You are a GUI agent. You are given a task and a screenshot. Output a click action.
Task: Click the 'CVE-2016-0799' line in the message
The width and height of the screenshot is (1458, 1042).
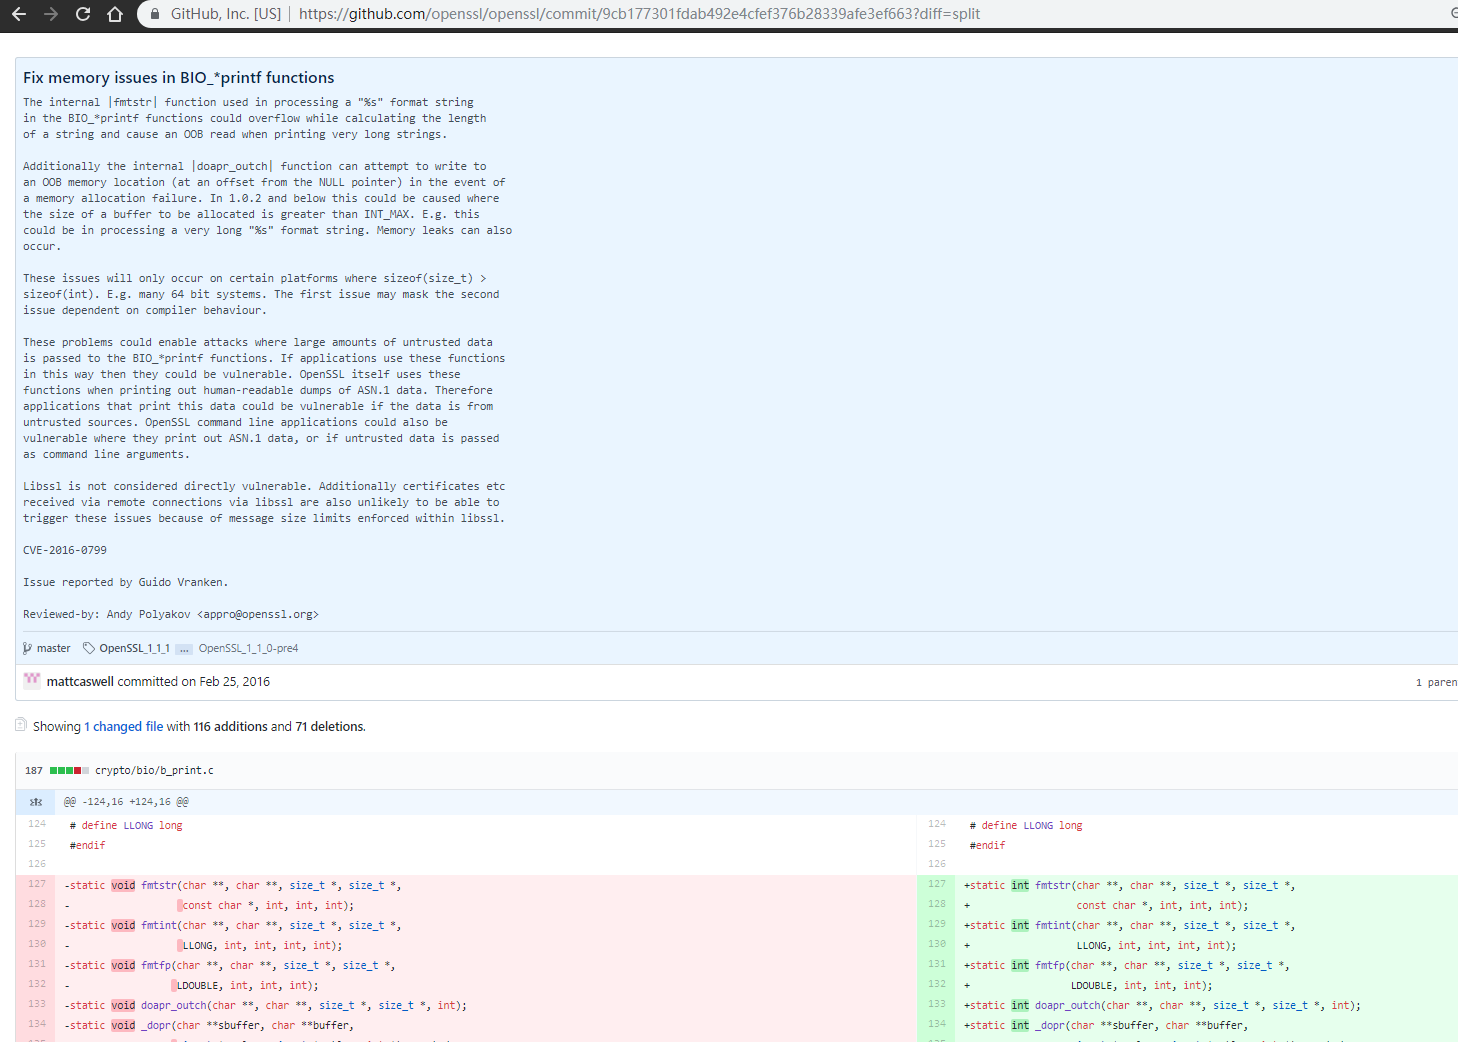pos(65,550)
